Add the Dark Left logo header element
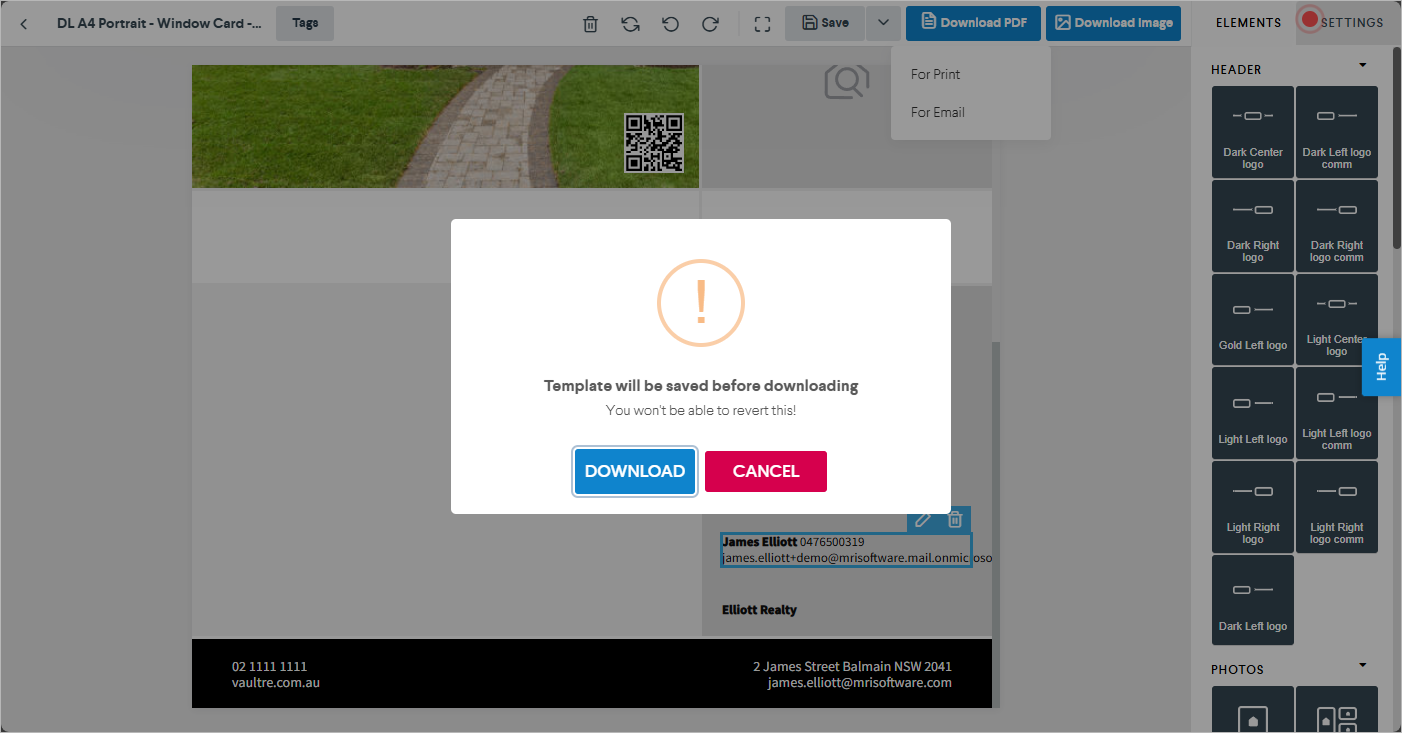 coord(1253,600)
